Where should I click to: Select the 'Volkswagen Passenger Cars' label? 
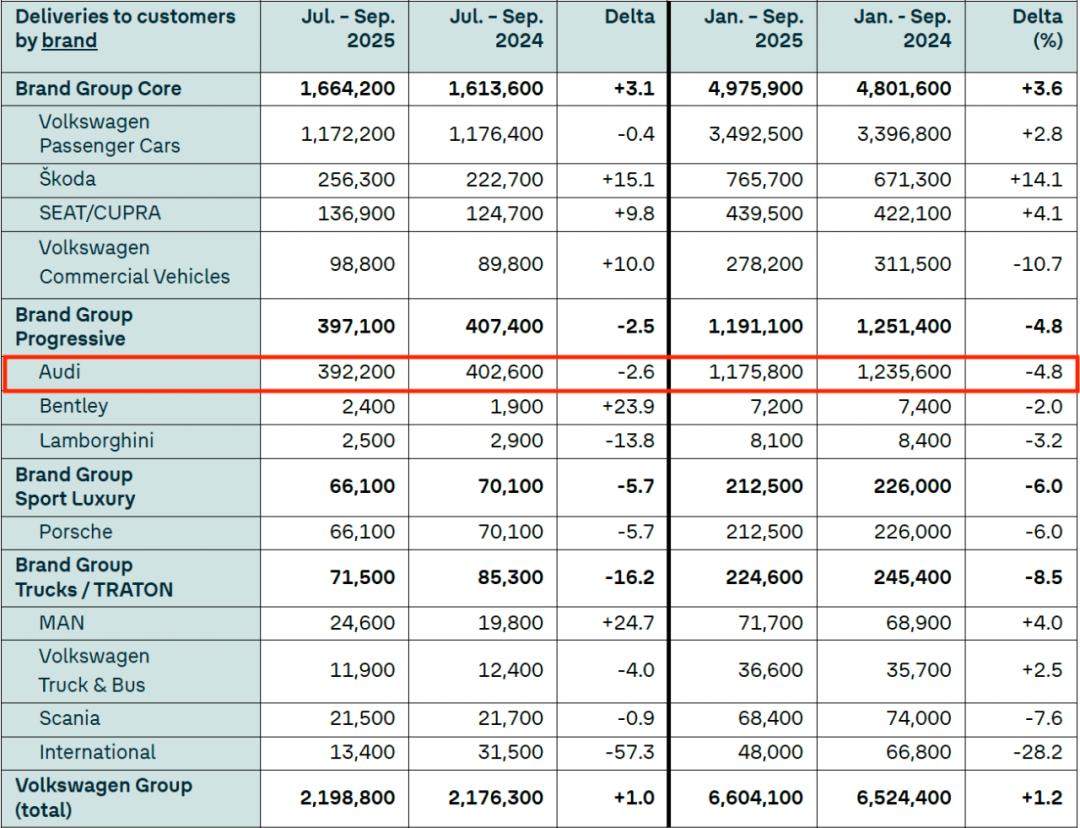click(x=110, y=134)
